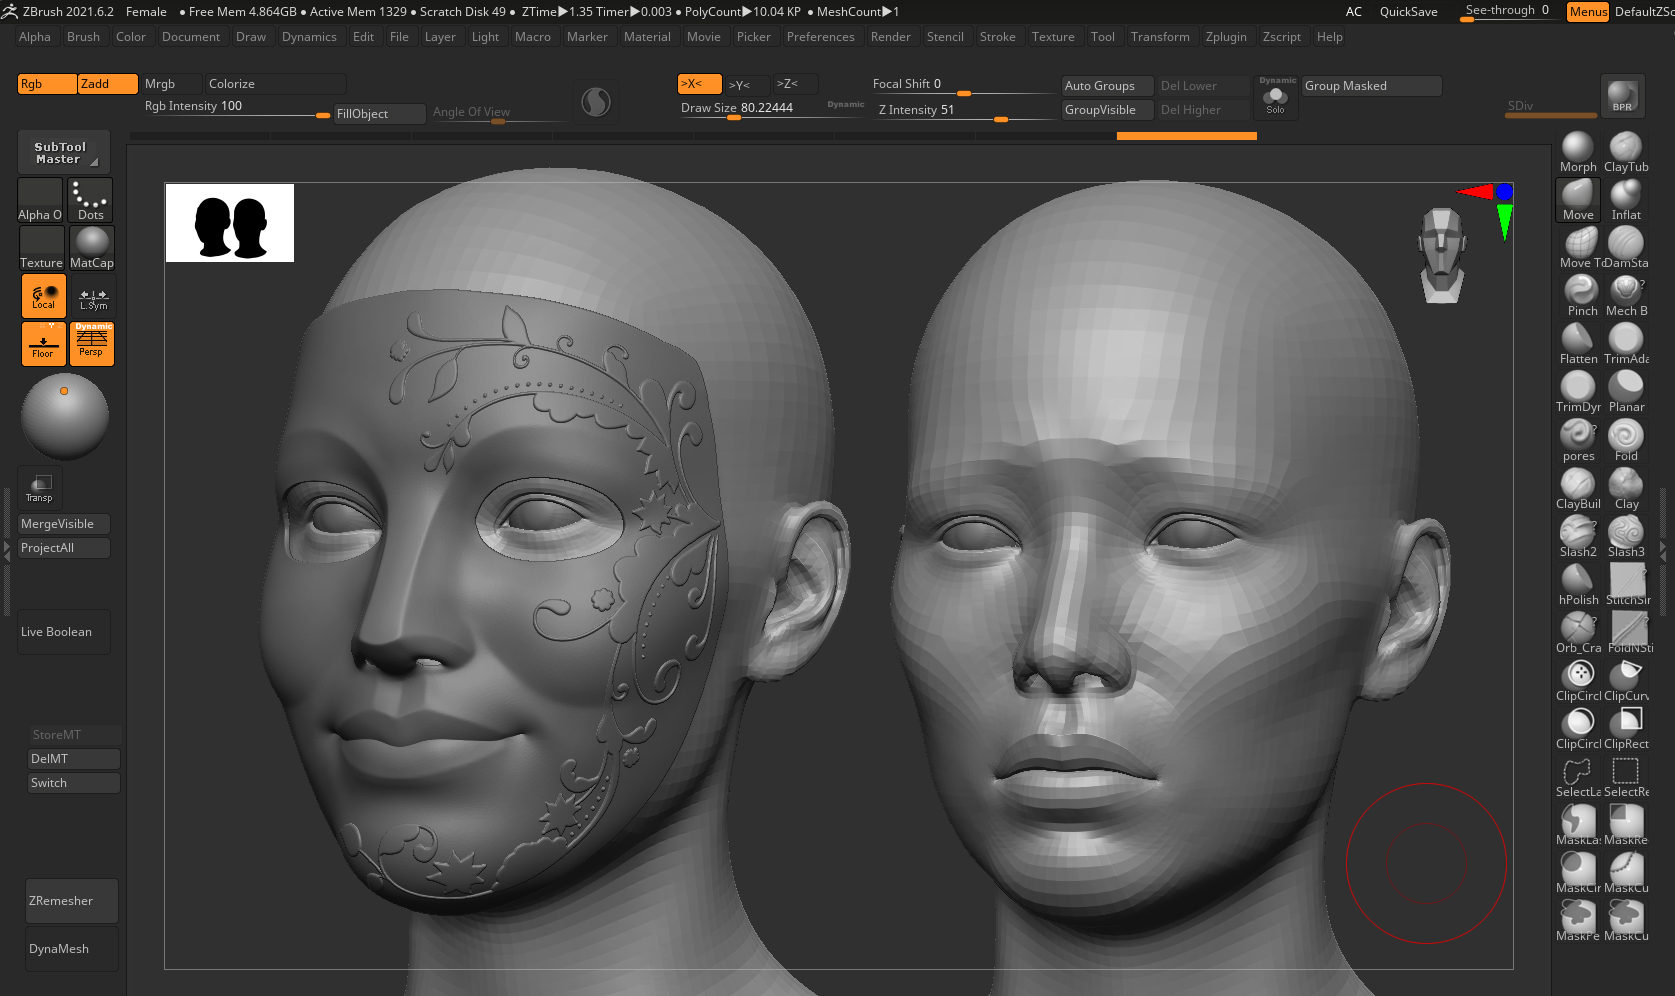Click the QuickSave button
Screen dimensions: 1675x996
[1408, 12]
